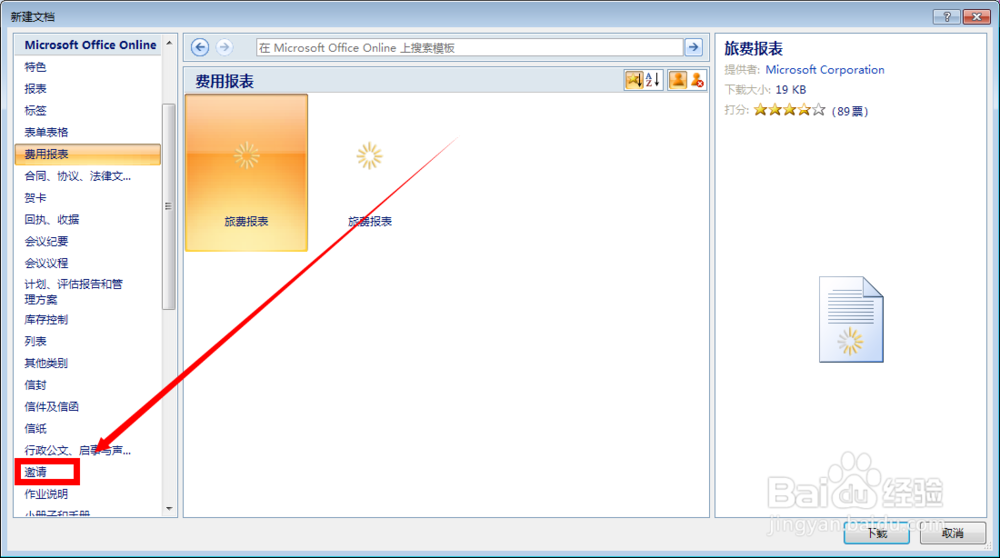Viewport: 1000px width, 558px height.
Task: Rate the template with the first star
Action: tap(760, 110)
